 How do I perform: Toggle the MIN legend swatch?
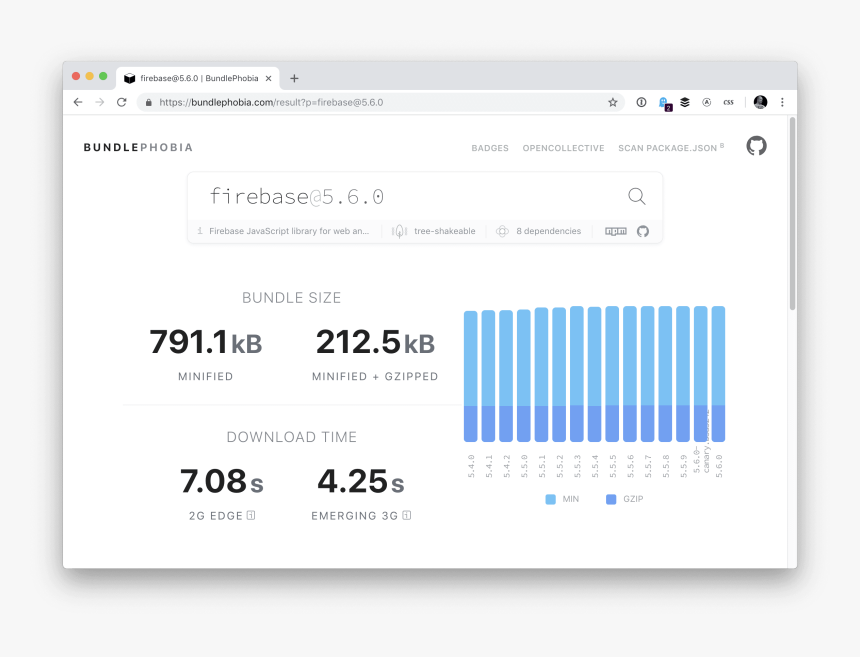pos(551,499)
